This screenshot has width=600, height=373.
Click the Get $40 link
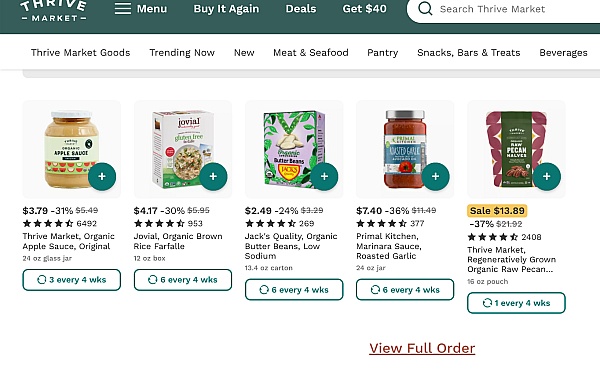364,9
